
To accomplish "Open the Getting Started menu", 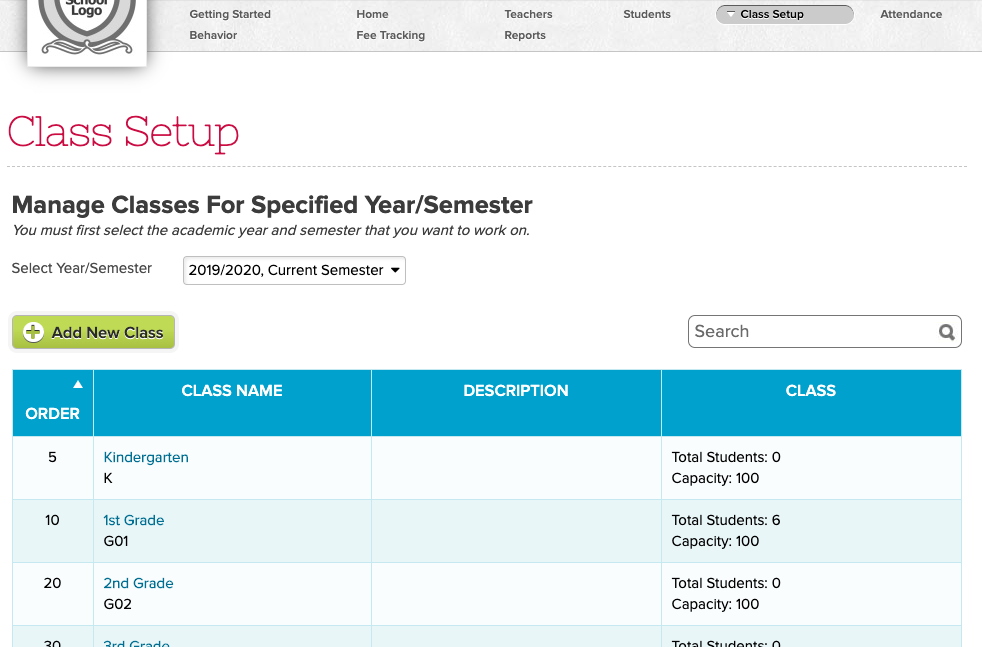I will (230, 14).
